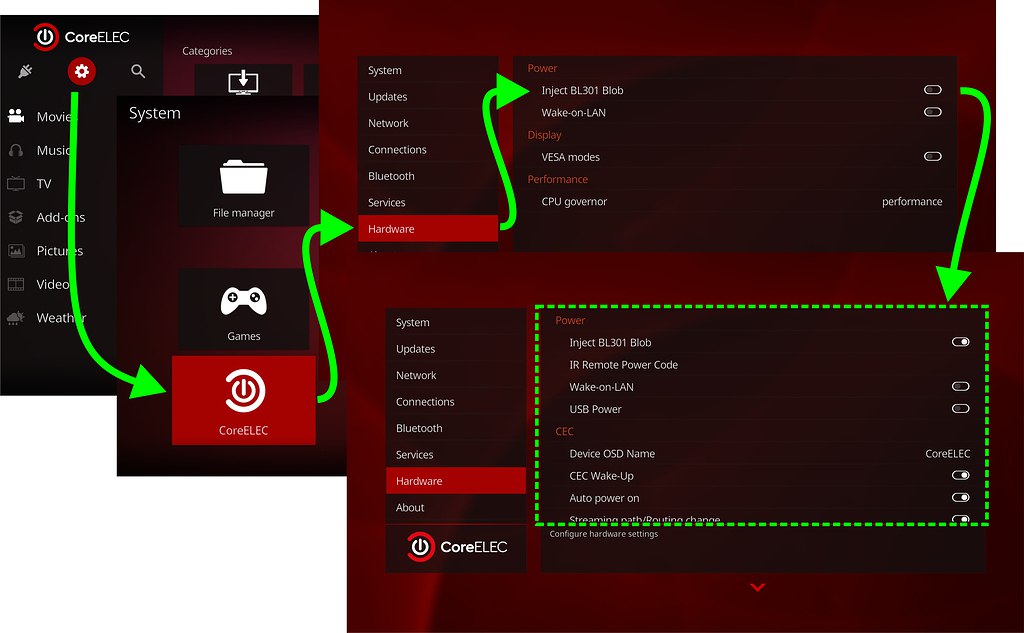1024x633 pixels.
Task: Select Services in upper settings menu
Action: point(428,203)
